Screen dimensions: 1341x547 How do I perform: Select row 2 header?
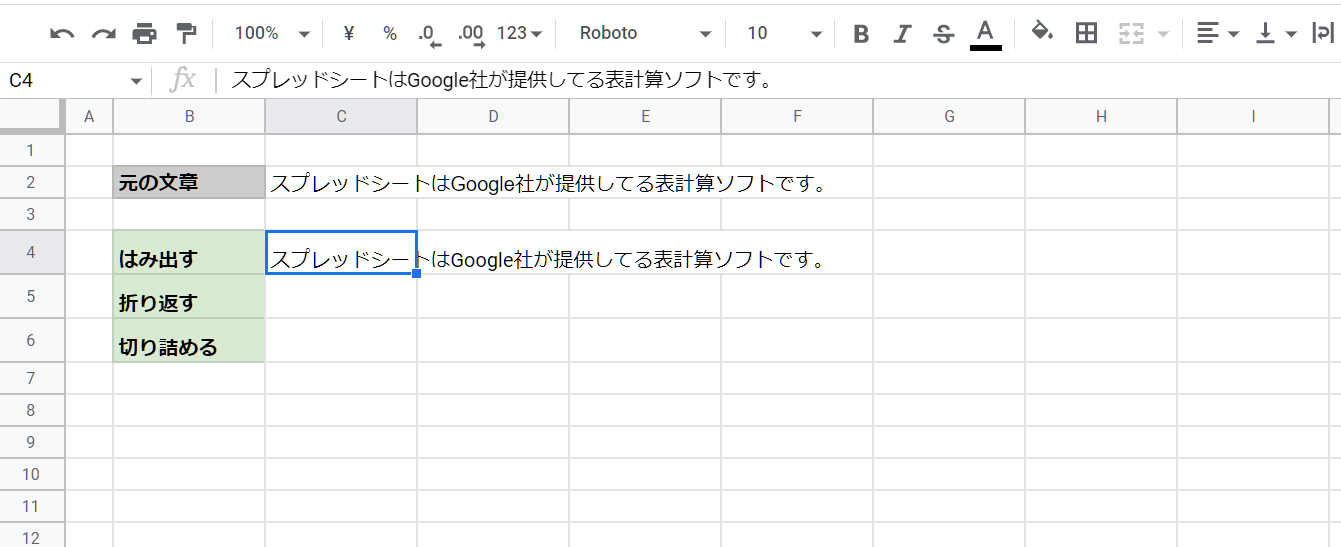tap(31, 182)
